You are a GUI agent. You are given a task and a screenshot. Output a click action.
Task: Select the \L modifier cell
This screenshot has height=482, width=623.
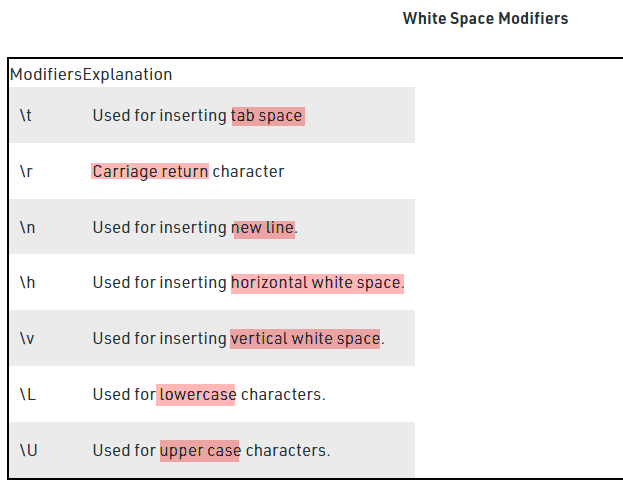27,394
